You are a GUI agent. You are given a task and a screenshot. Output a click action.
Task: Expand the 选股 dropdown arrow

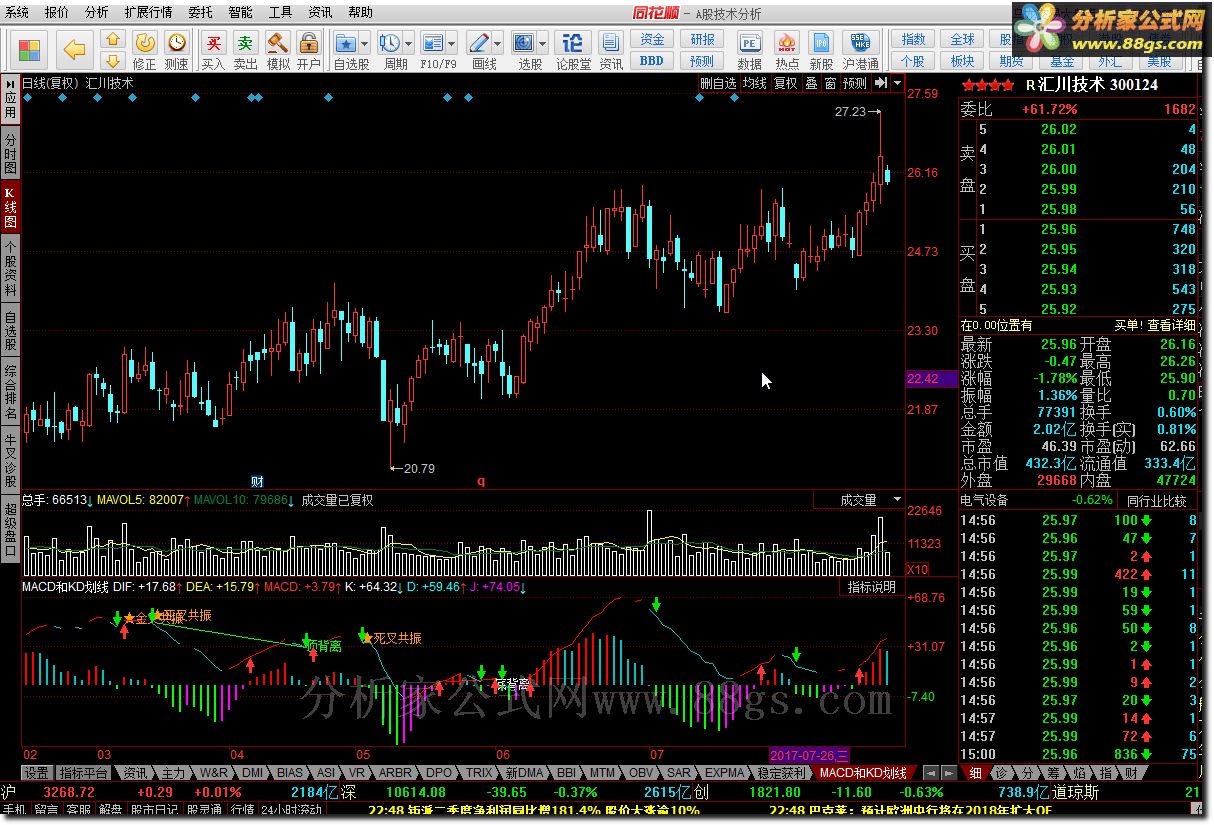click(x=542, y=43)
